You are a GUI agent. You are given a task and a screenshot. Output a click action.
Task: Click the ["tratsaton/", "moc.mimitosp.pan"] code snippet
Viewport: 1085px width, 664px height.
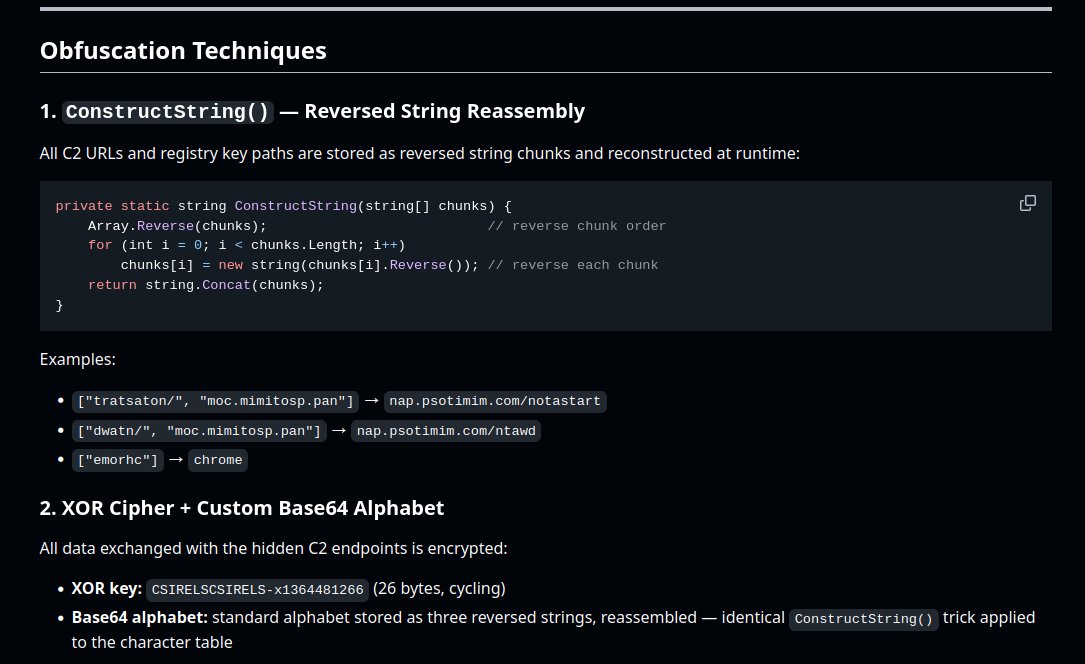click(215, 401)
